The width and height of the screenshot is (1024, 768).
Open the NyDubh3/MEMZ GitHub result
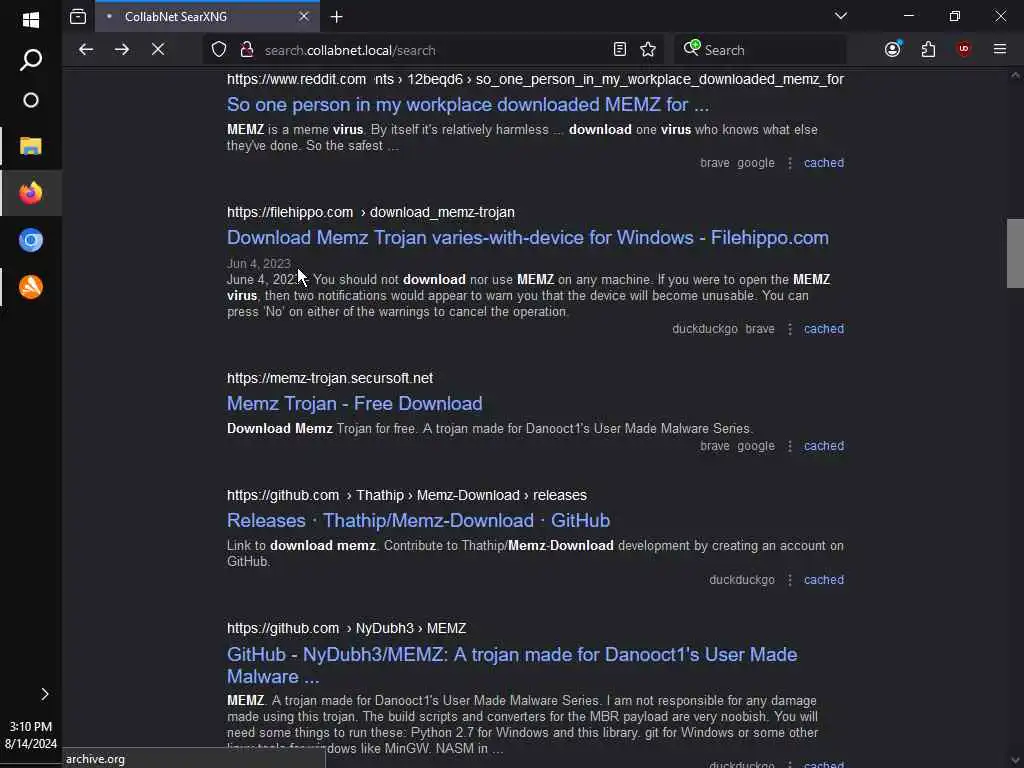coord(512,665)
